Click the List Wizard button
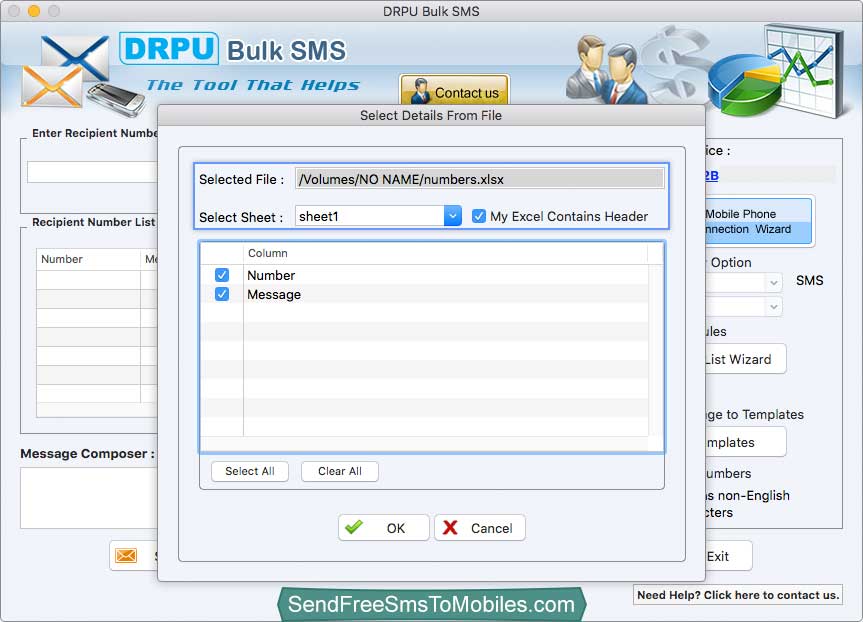 [745, 359]
